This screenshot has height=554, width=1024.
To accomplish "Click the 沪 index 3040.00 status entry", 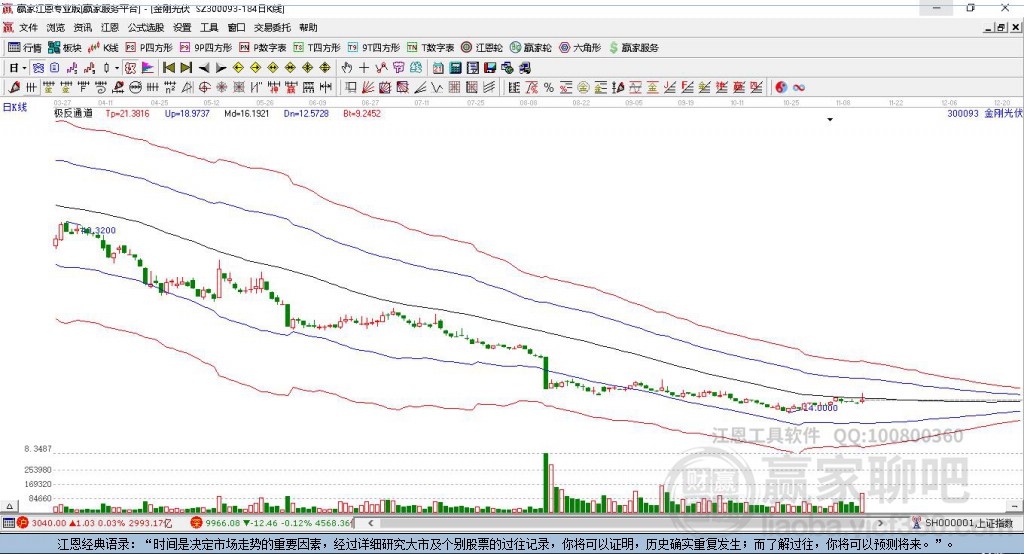I will point(93,523).
